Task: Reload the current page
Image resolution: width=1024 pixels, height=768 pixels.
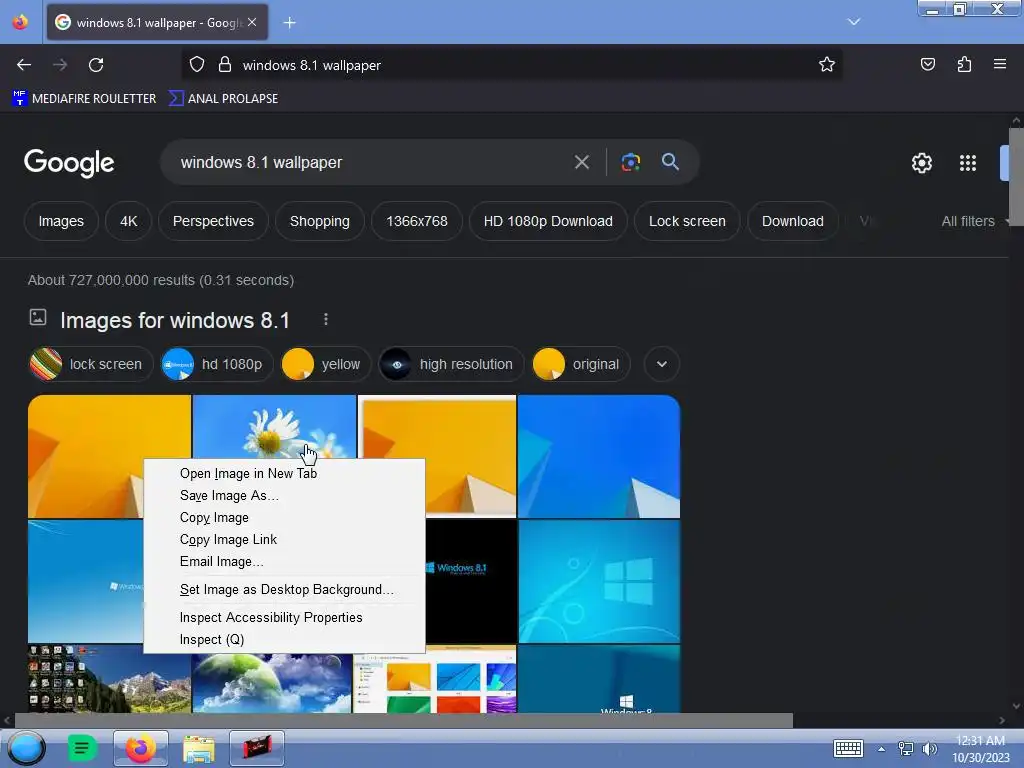Action: pos(96,65)
